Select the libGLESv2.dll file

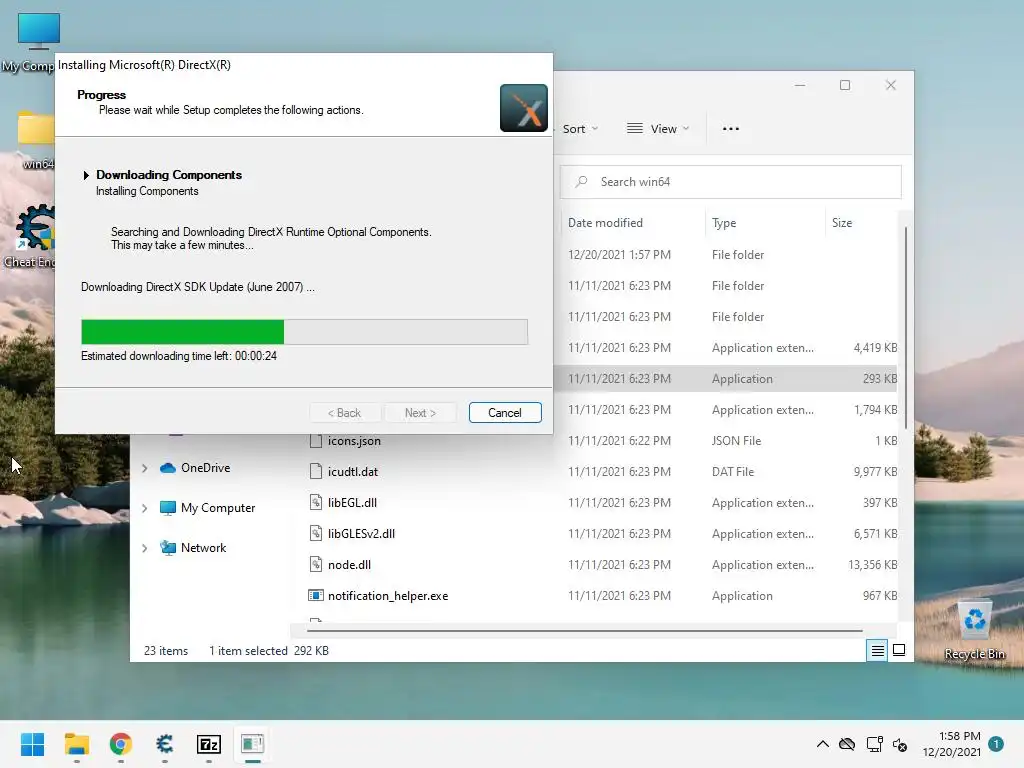point(361,534)
